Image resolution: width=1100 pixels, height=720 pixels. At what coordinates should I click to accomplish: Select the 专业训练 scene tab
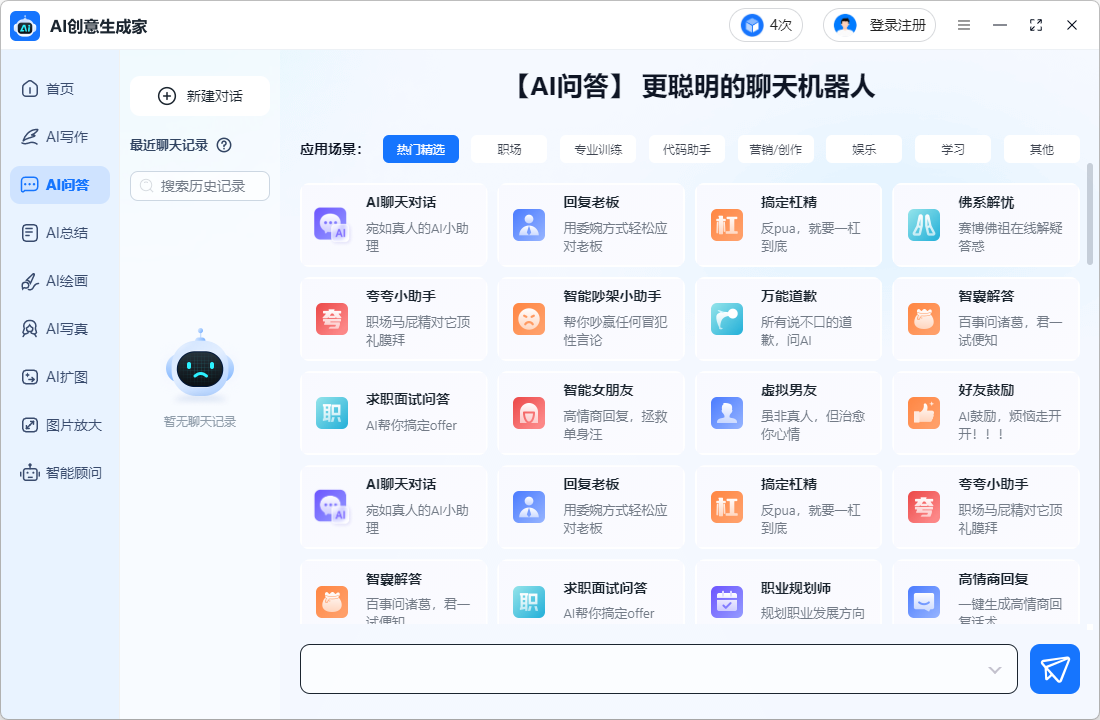pyautogui.click(x=598, y=149)
